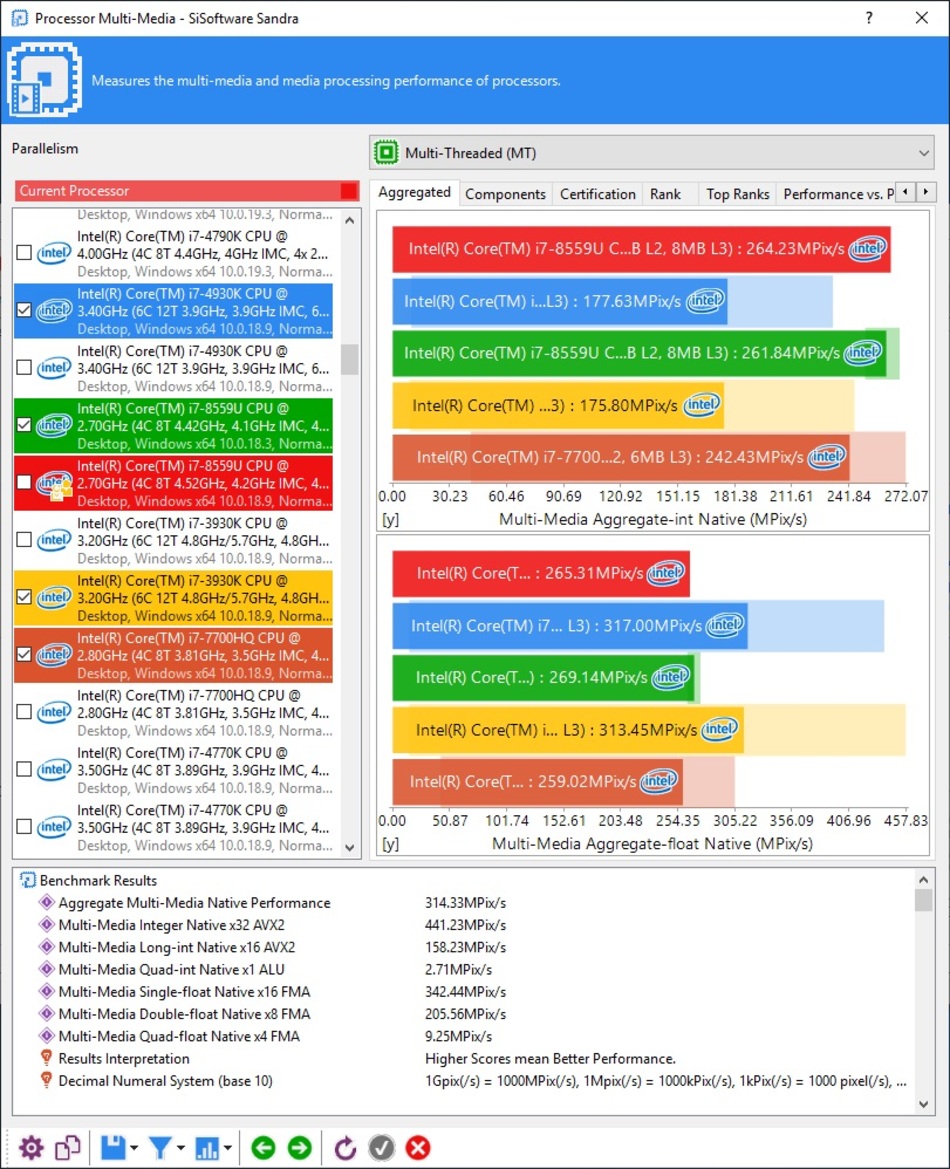Image resolution: width=950 pixels, height=1169 pixels.
Task: Click the green 261.84MPix/s result bar
Action: tap(639, 353)
